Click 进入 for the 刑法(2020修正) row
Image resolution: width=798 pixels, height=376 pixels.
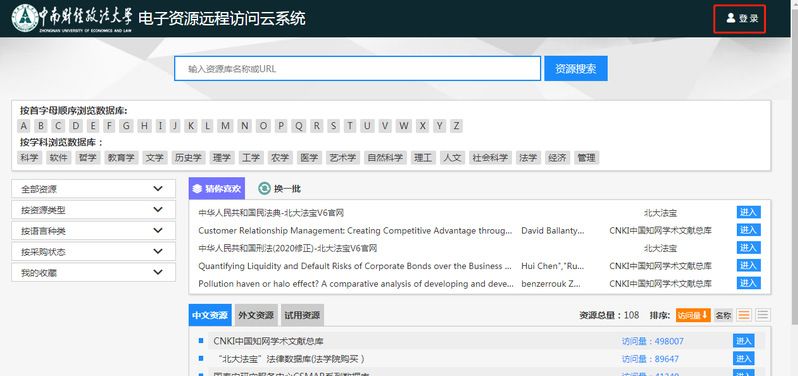749,248
